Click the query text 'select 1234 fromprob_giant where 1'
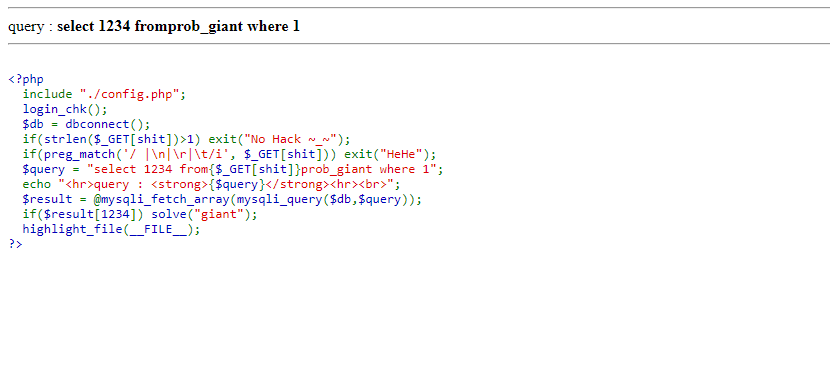Viewport: 830px width, 371px height. pyautogui.click(x=178, y=26)
